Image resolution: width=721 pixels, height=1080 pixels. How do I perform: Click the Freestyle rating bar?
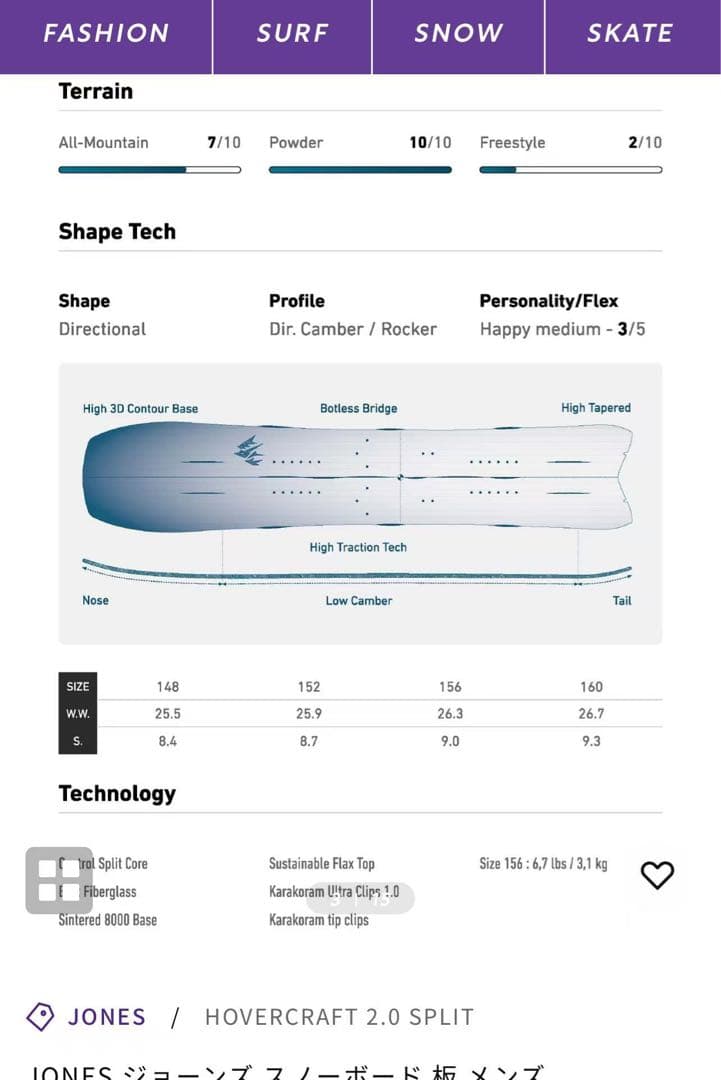tap(570, 170)
